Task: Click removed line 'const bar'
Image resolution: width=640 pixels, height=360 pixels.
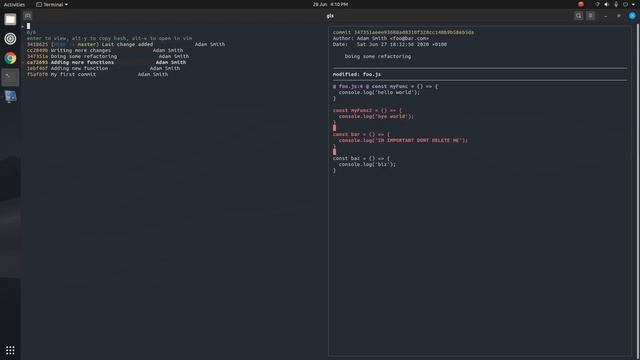Action: [361, 134]
